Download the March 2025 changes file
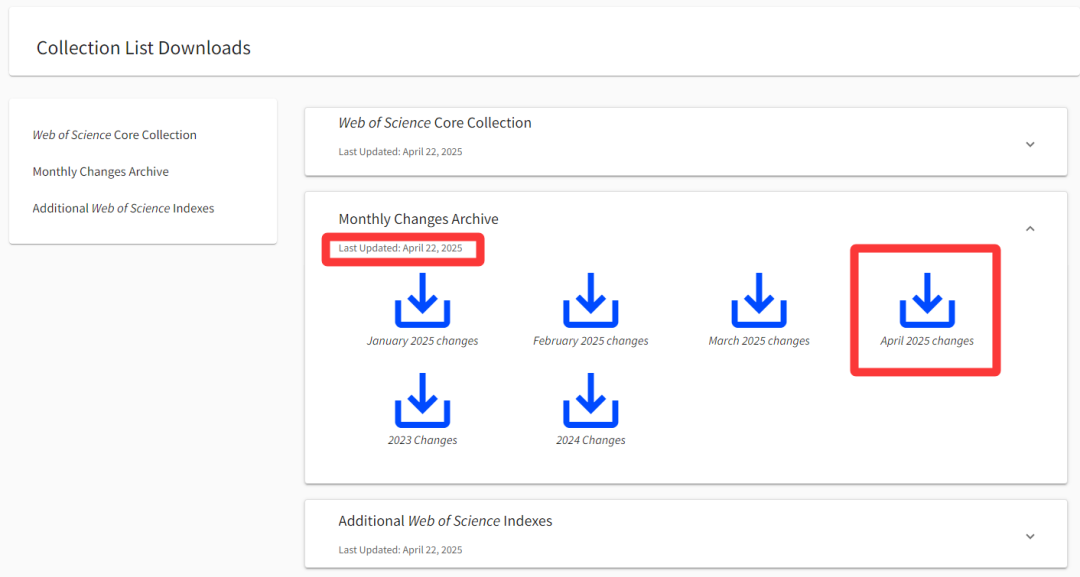 [758, 300]
